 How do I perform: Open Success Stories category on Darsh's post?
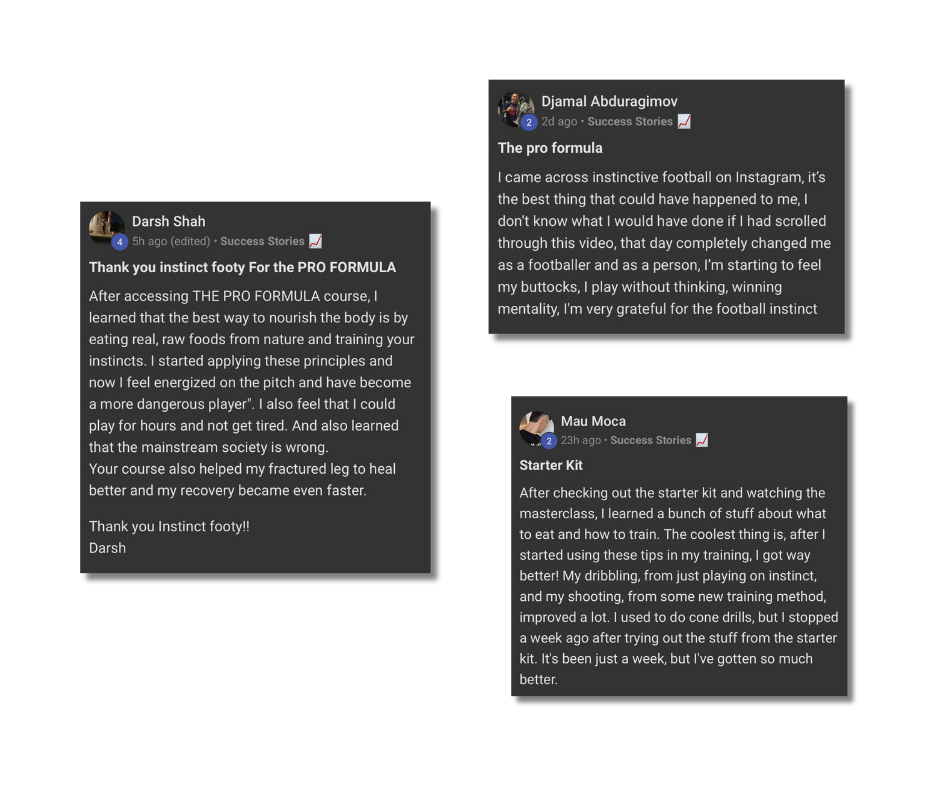262,241
